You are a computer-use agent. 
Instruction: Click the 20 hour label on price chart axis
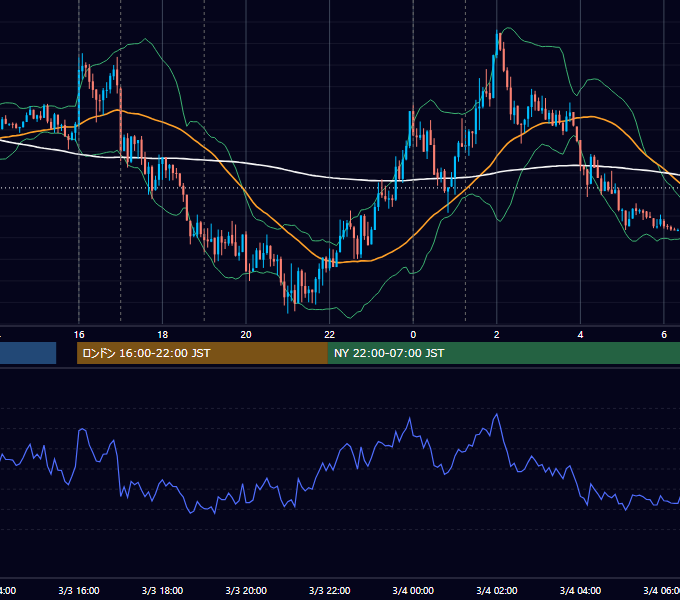click(x=246, y=335)
